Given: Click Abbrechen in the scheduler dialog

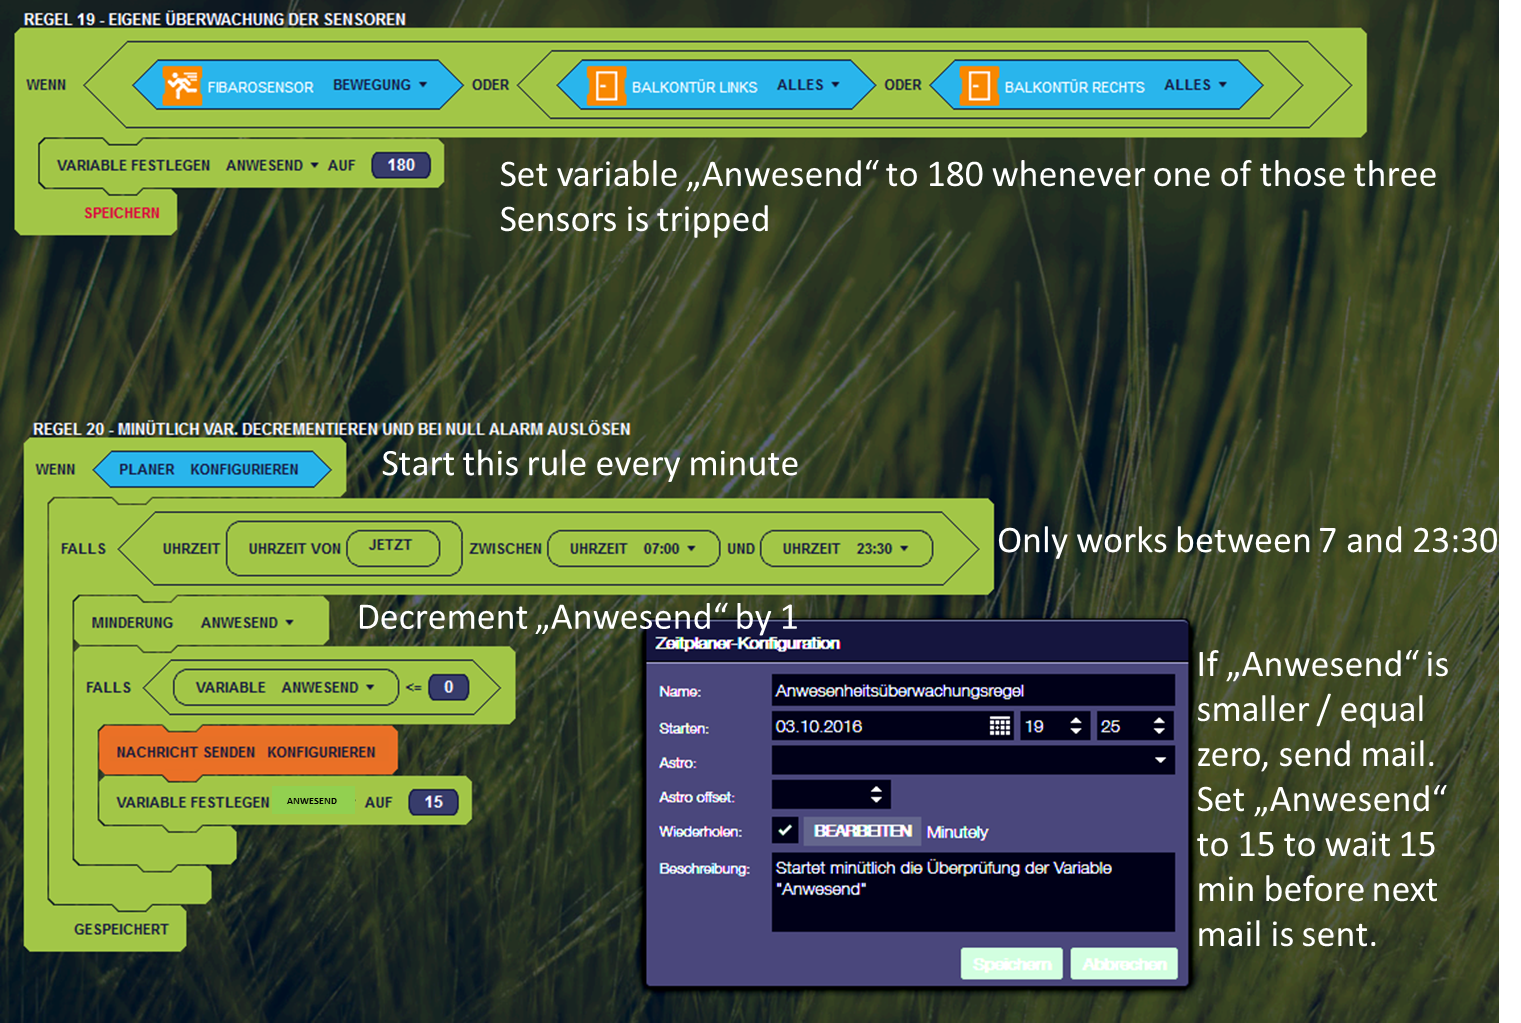Looking at the screenshot, I should [1124, 964].
